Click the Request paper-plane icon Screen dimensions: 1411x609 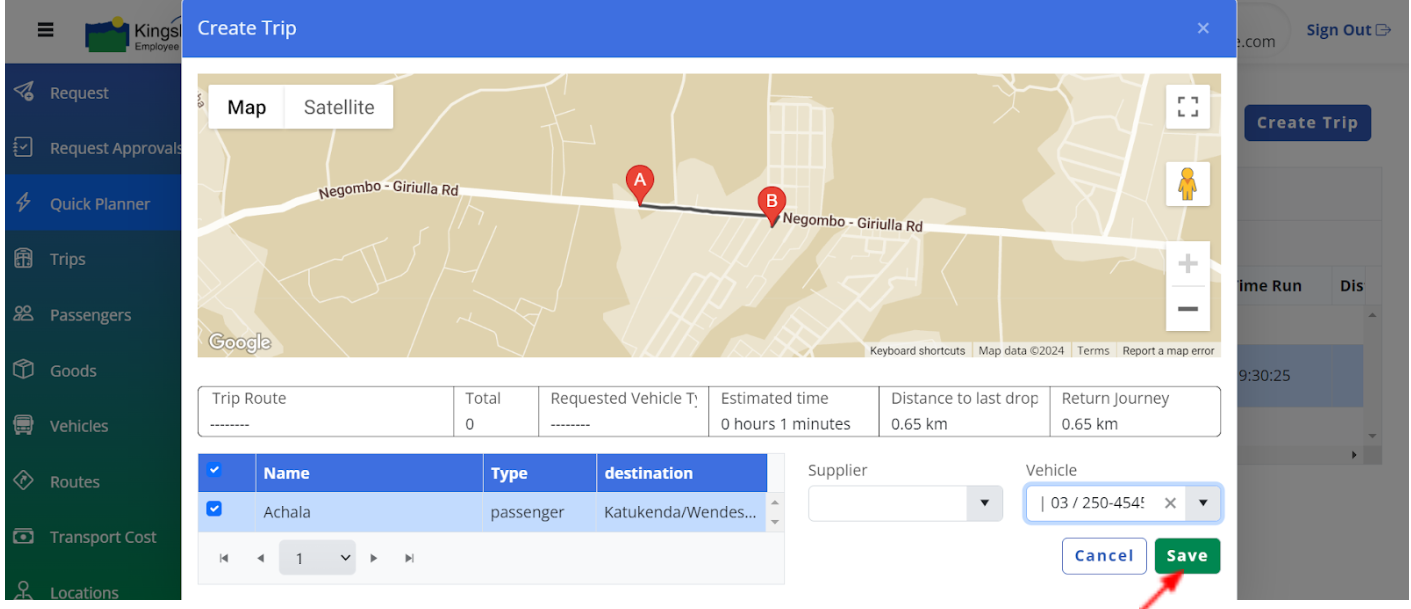click(24, 92)
